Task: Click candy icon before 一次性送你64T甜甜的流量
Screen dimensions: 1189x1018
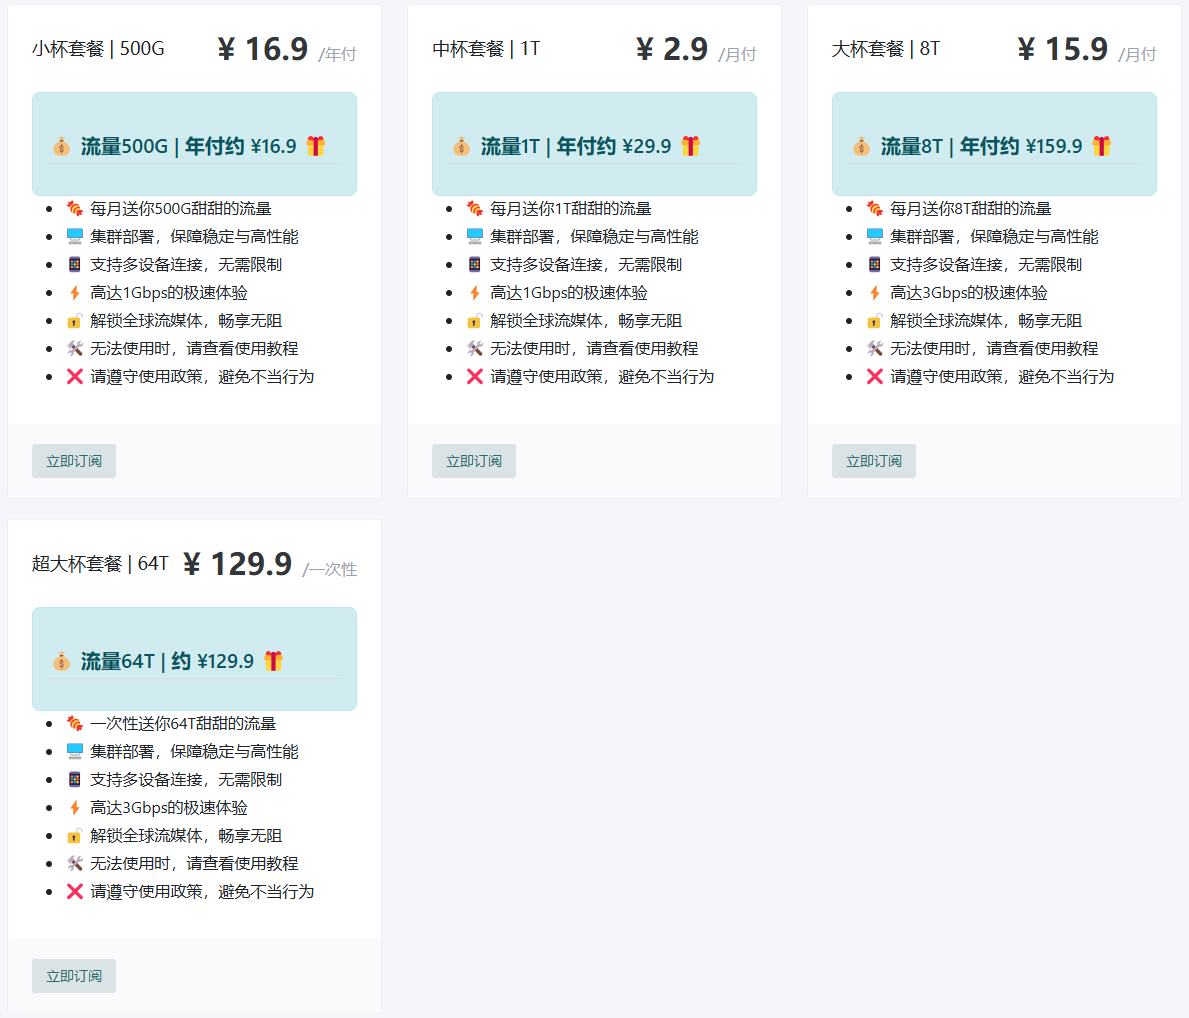Action: point(74,724)
